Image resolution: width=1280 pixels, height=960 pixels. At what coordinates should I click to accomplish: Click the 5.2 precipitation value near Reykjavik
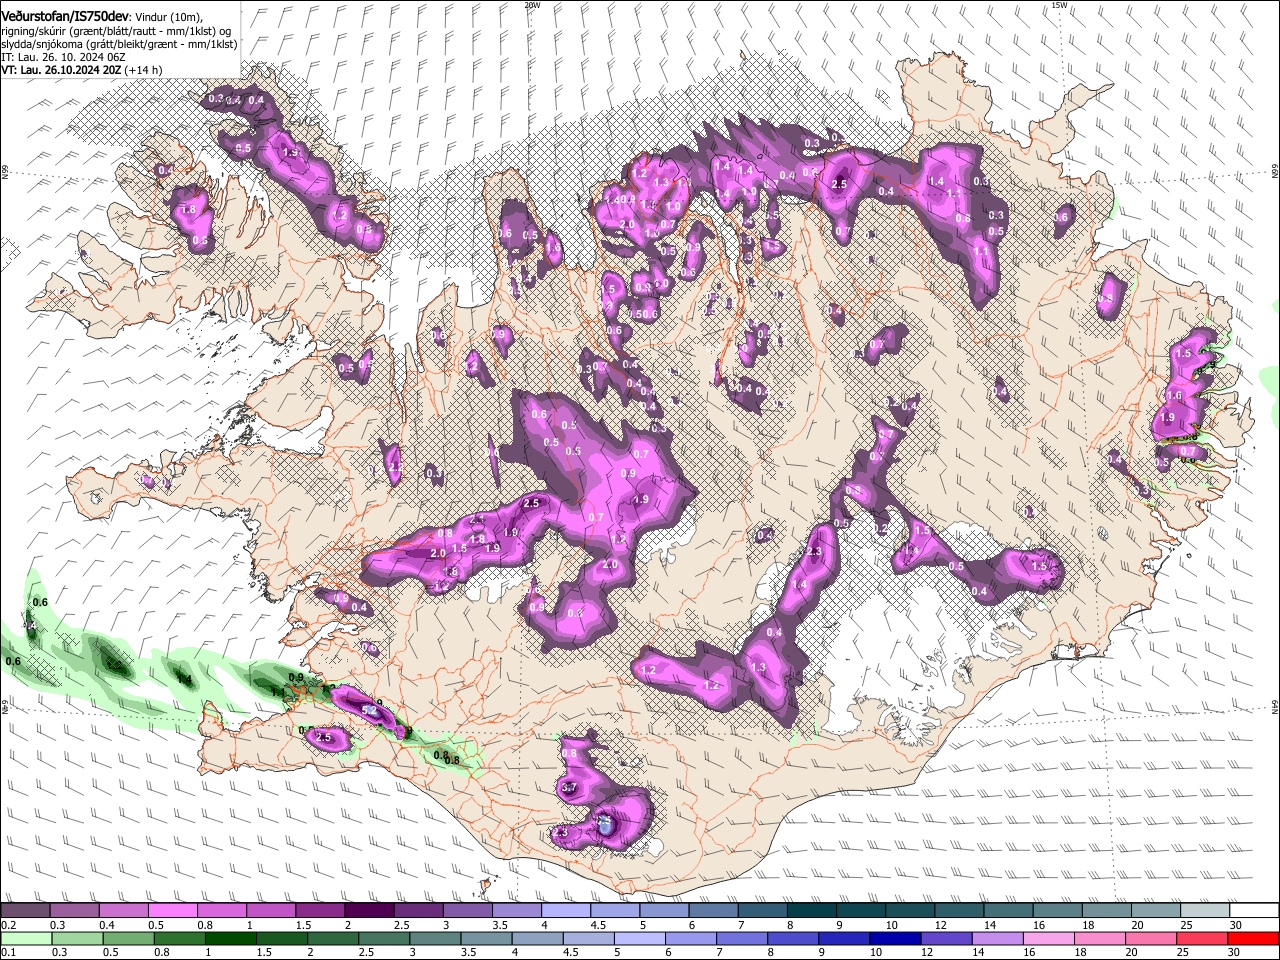click(x=368, y=711)
